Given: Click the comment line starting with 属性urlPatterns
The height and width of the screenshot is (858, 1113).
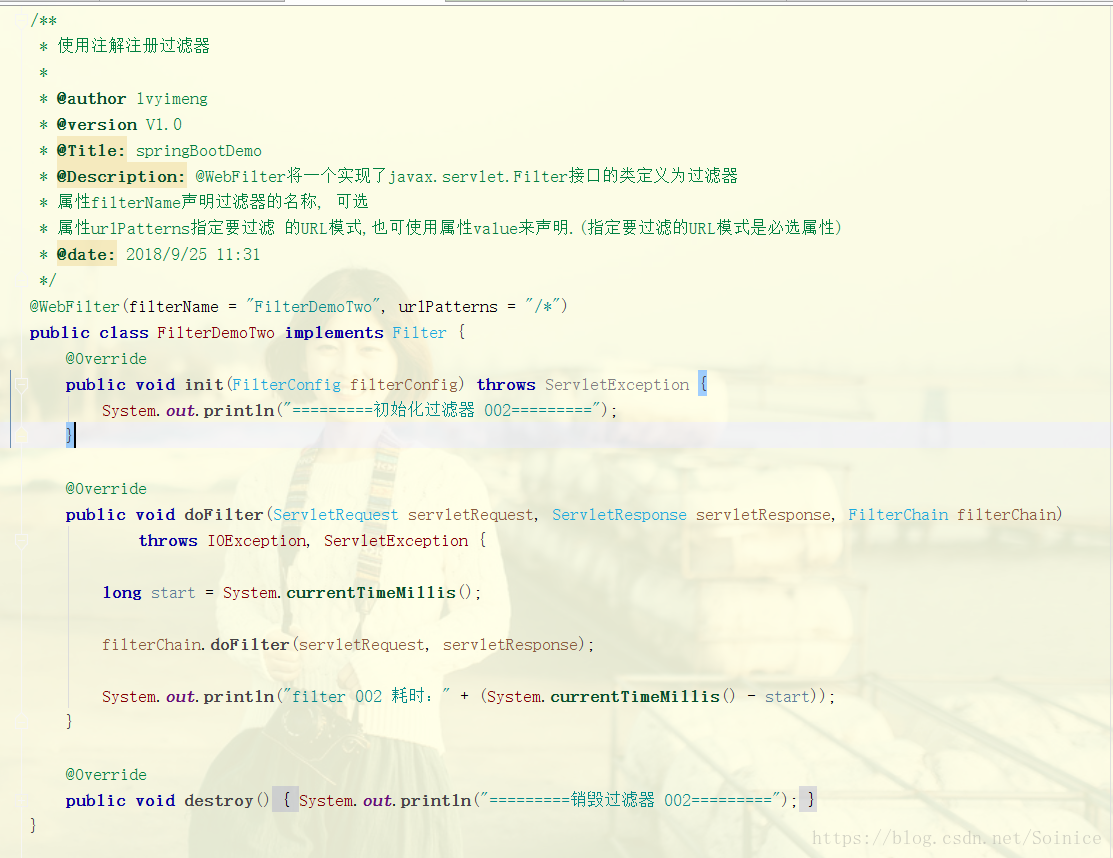Looking at the screenshot, I should [x=449, y=228].
